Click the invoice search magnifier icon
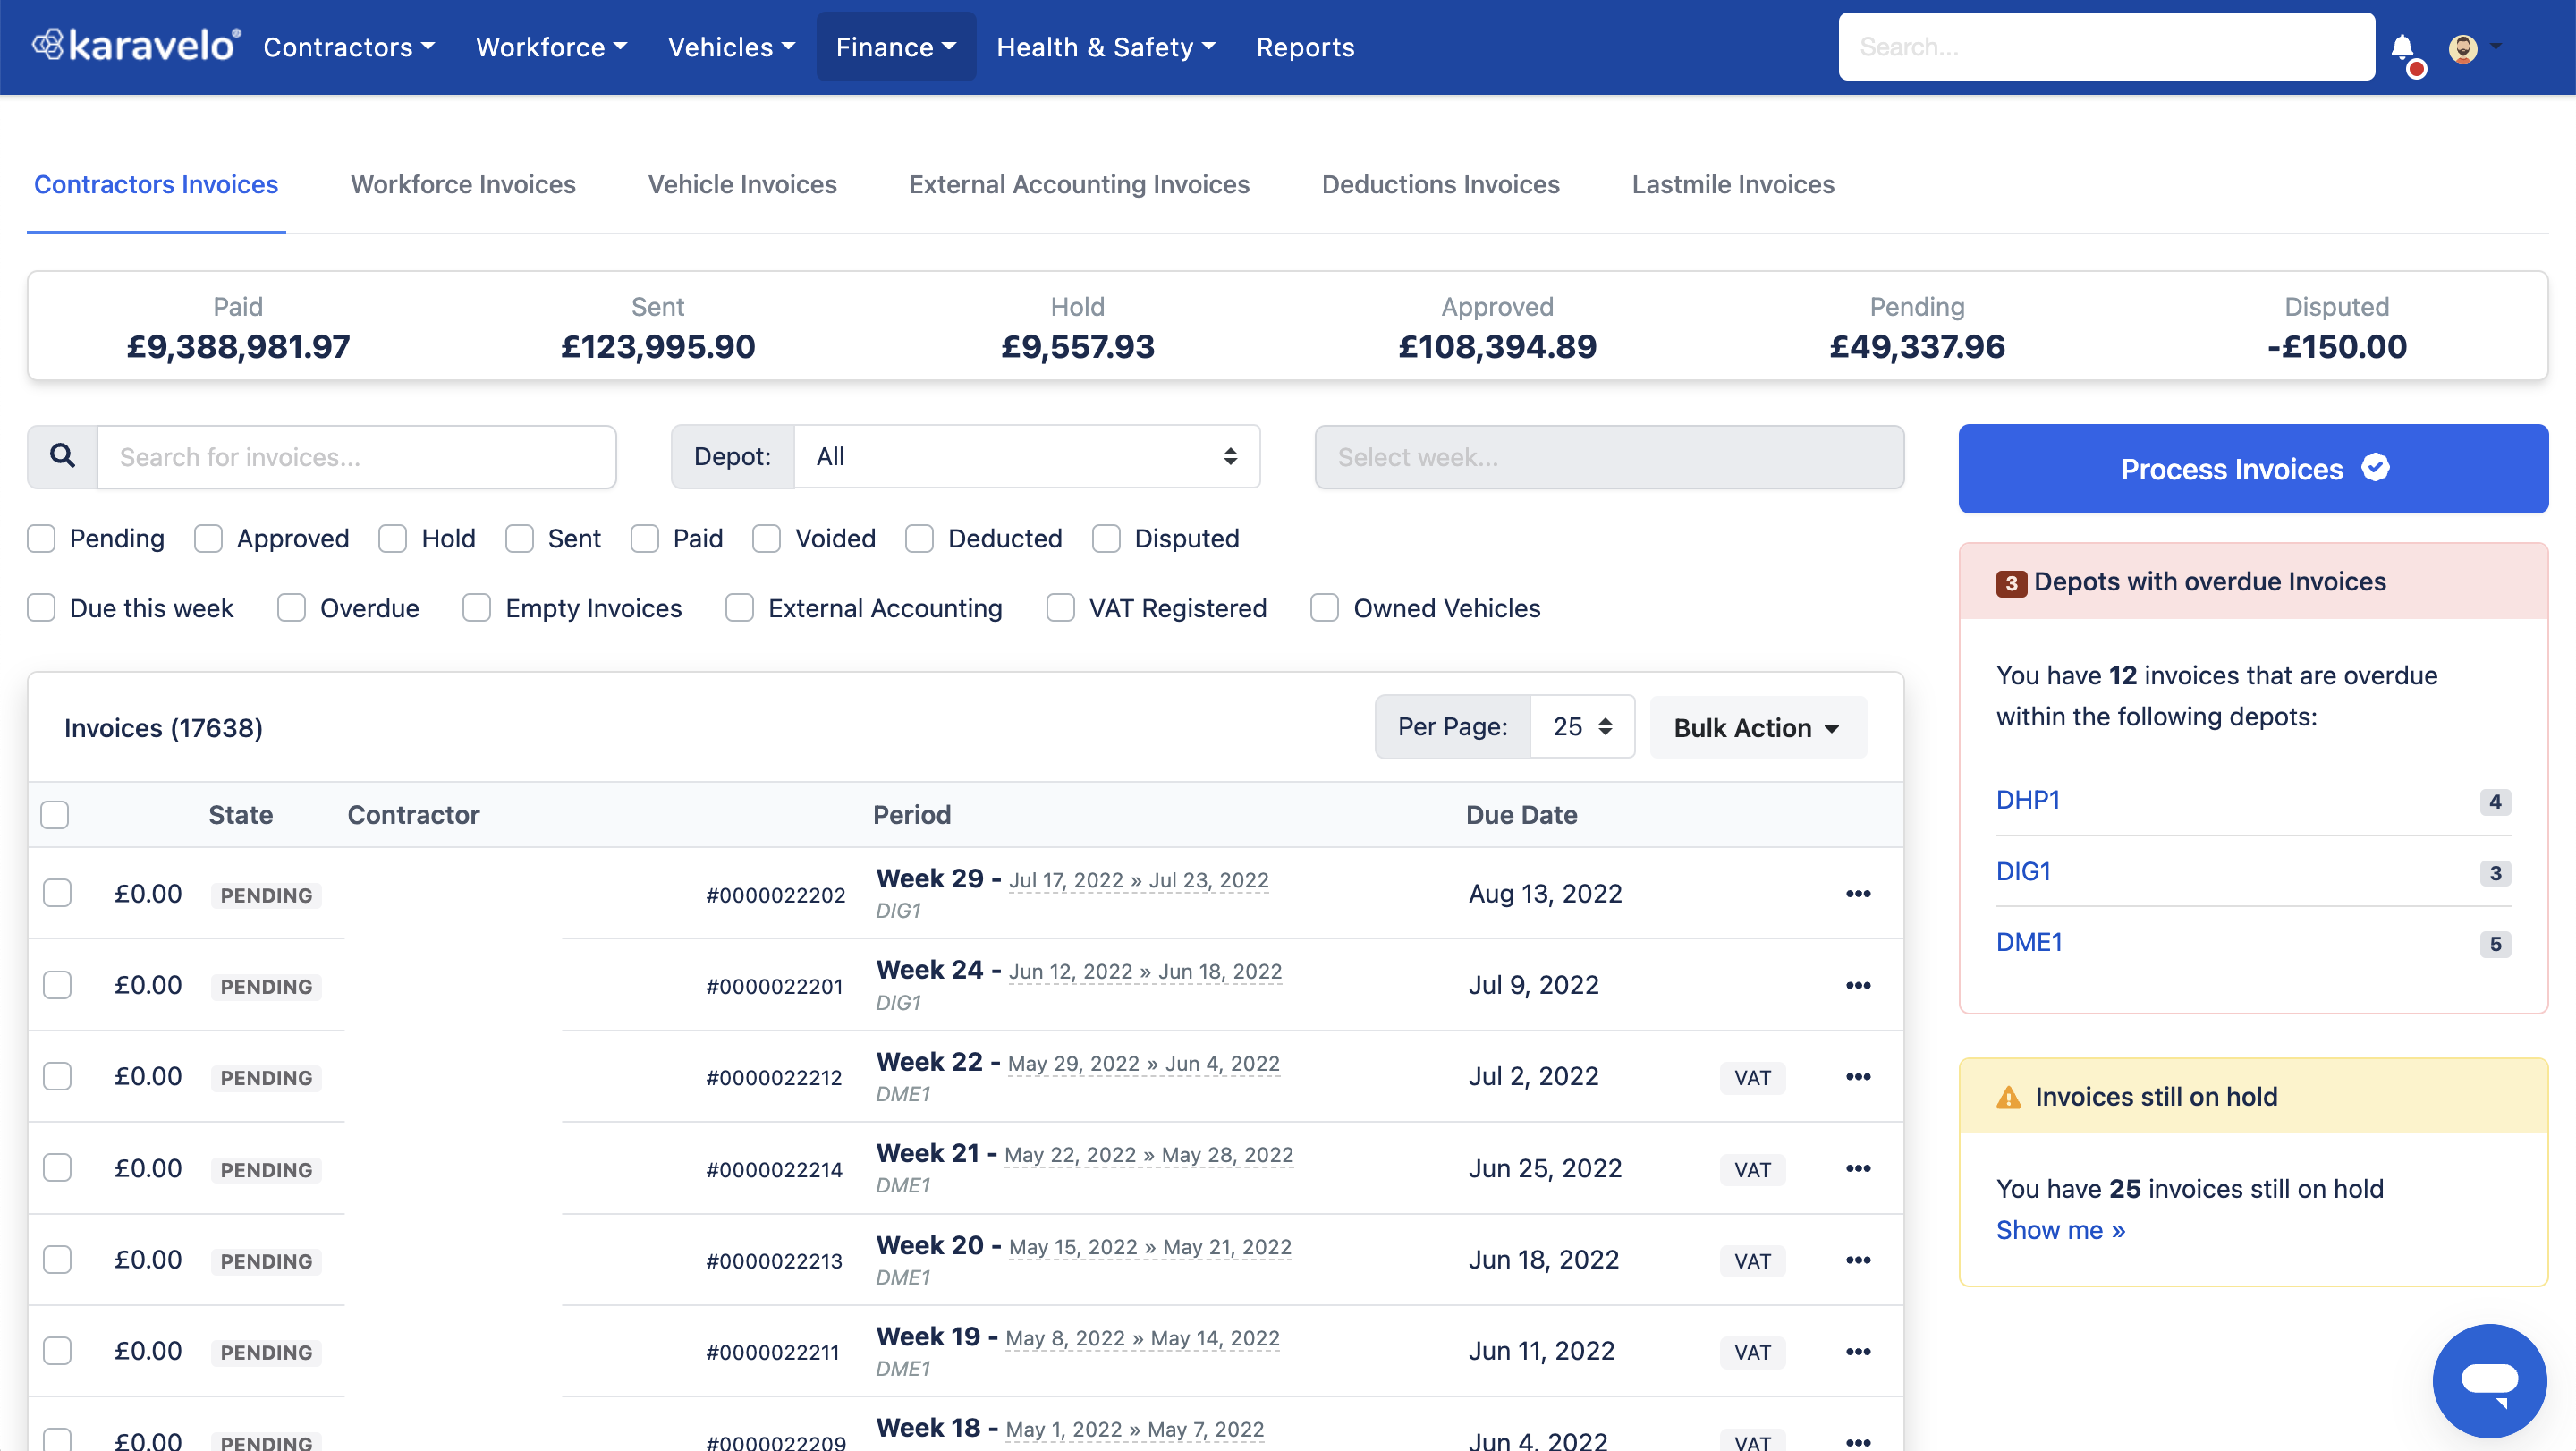This screenshot has width=2576, height=1451. click(62, 456)
